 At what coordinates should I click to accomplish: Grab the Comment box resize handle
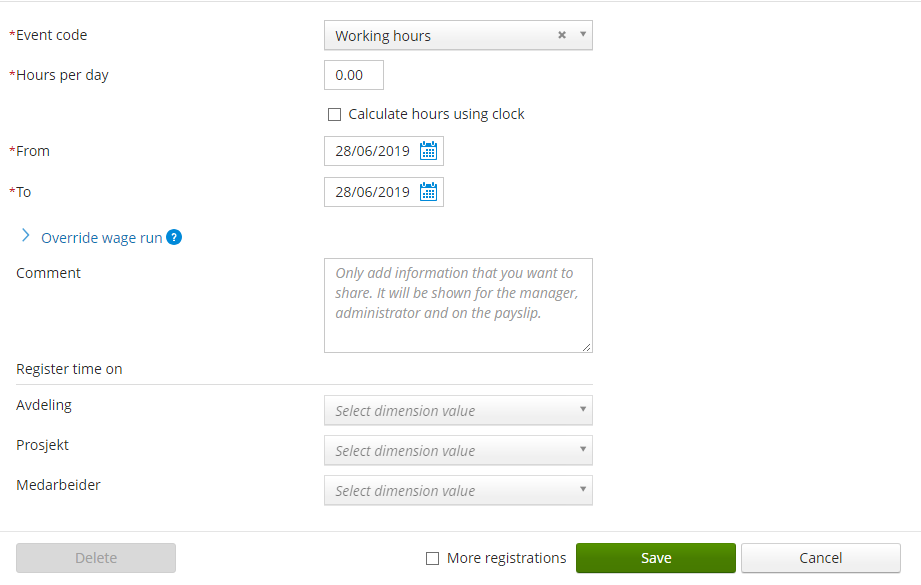(587, 347)
